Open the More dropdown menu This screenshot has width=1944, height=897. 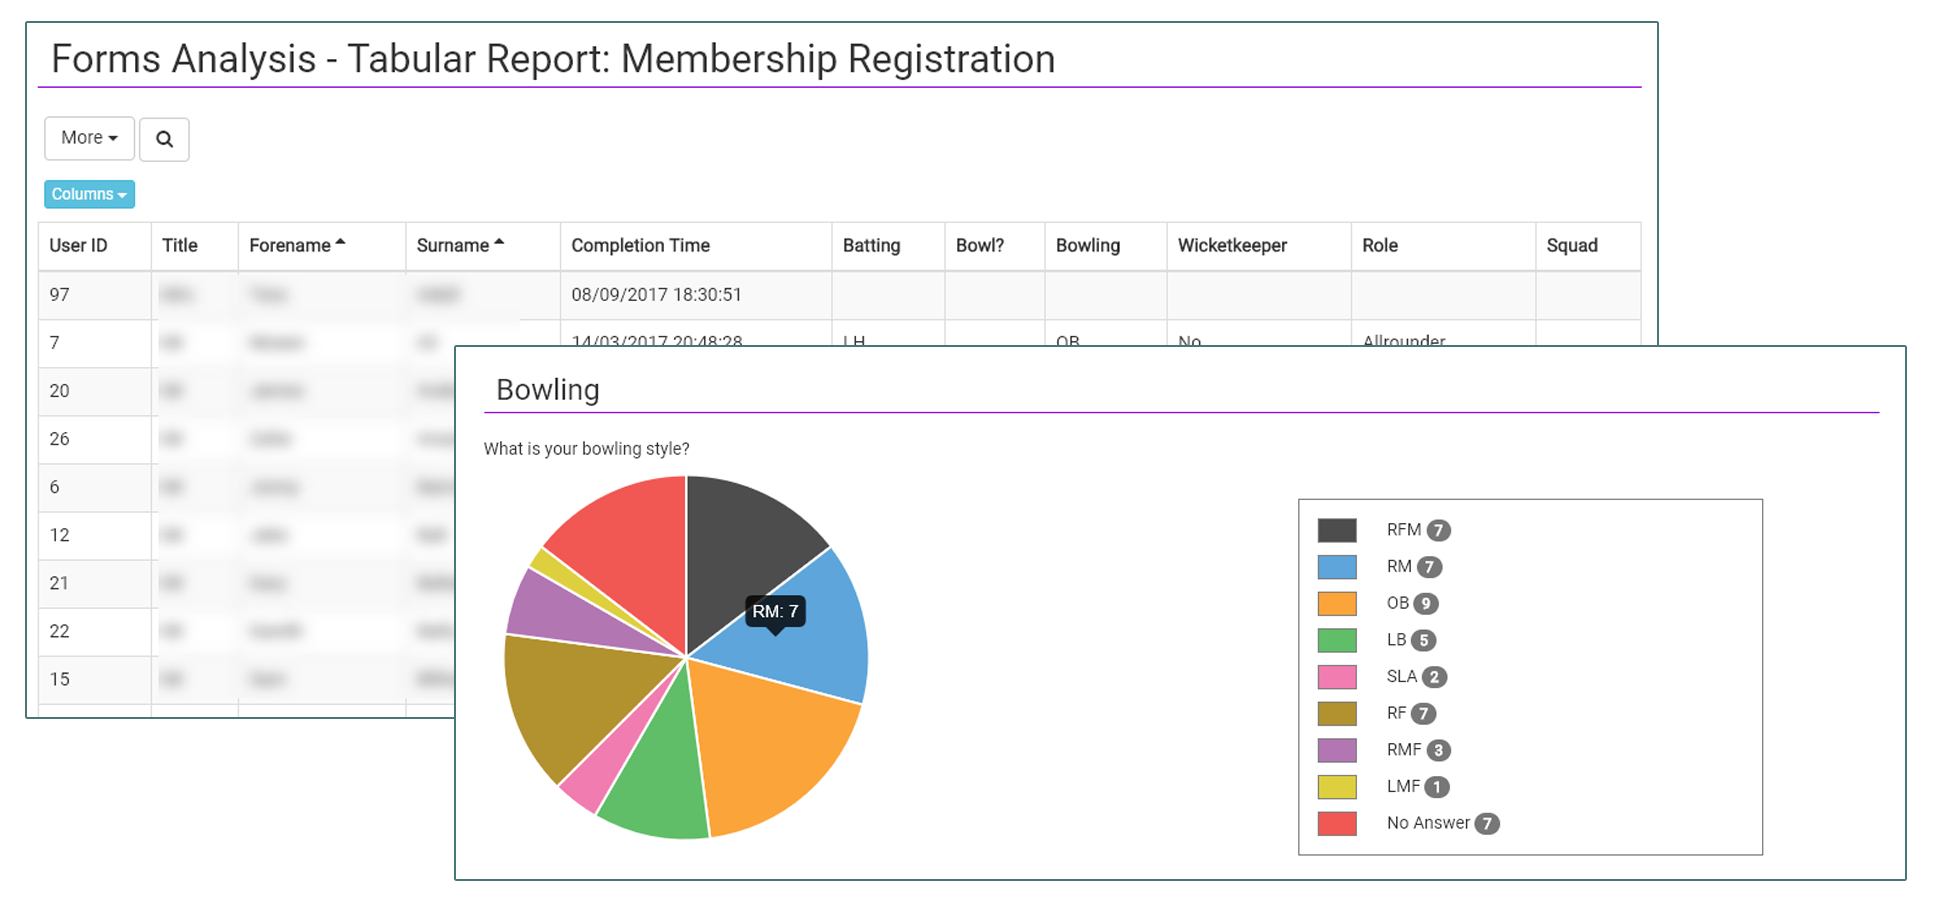click(89, 138)
